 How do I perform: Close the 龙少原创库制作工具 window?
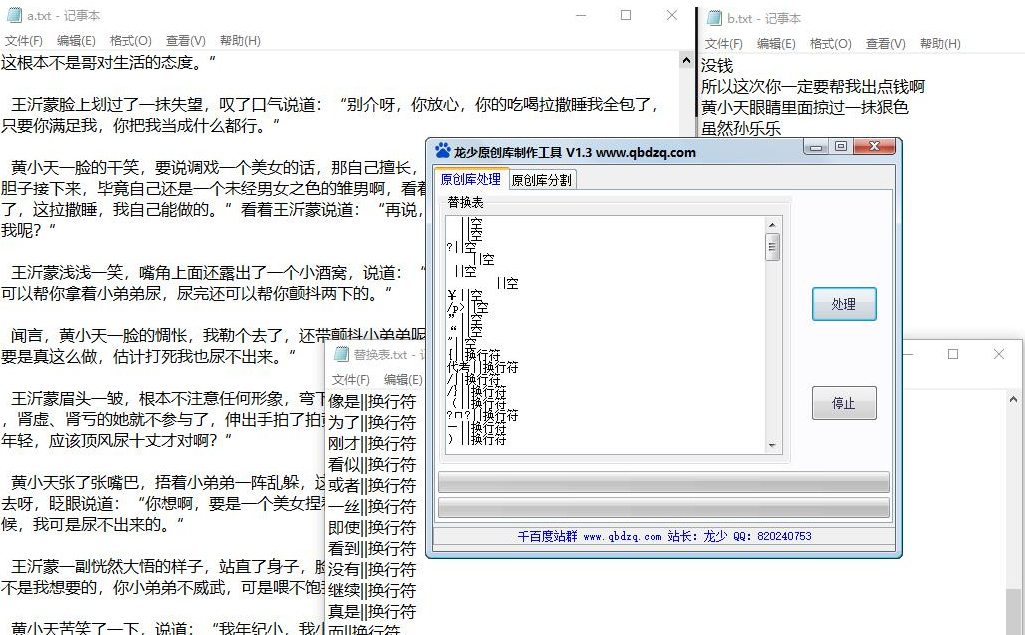[x=872, y=147]
